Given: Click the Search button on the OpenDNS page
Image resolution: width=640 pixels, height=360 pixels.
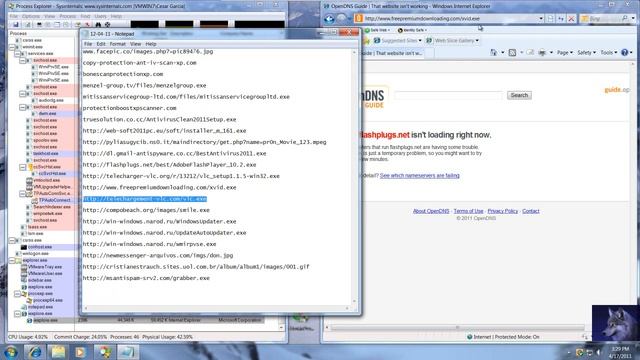Looking at the screenshot, I should [x=519, y=95].
